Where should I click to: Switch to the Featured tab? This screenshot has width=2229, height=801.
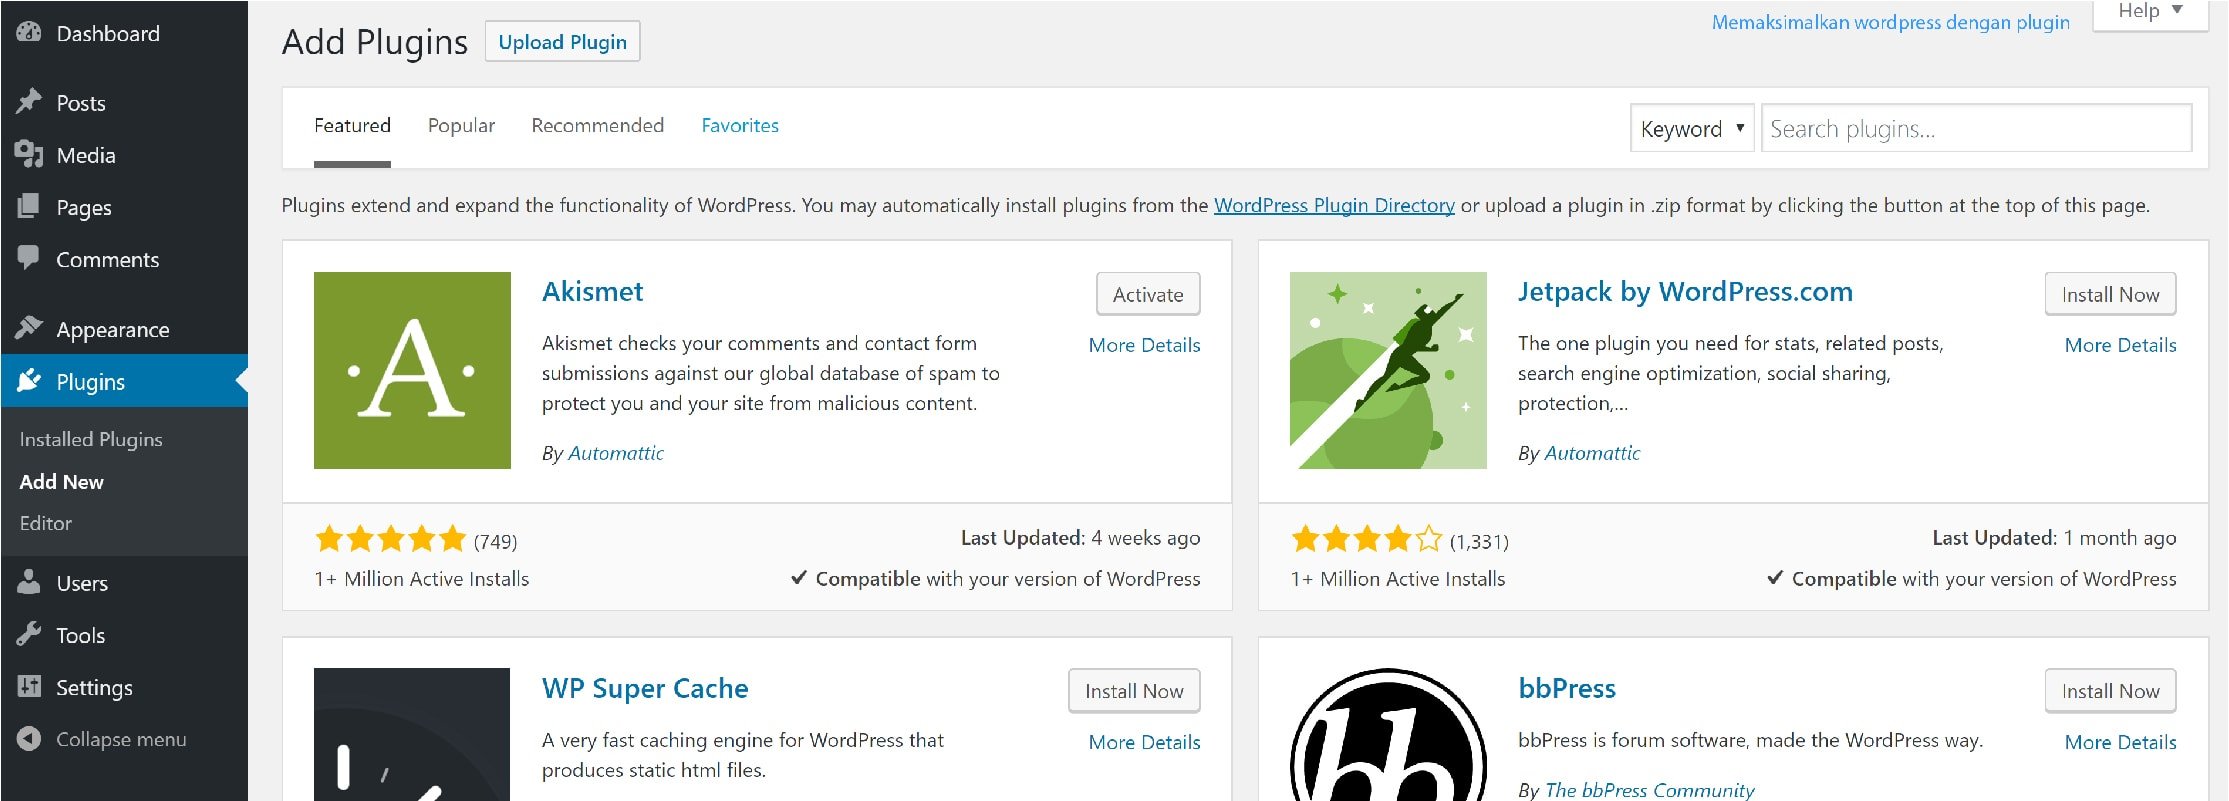pos(352,126)
